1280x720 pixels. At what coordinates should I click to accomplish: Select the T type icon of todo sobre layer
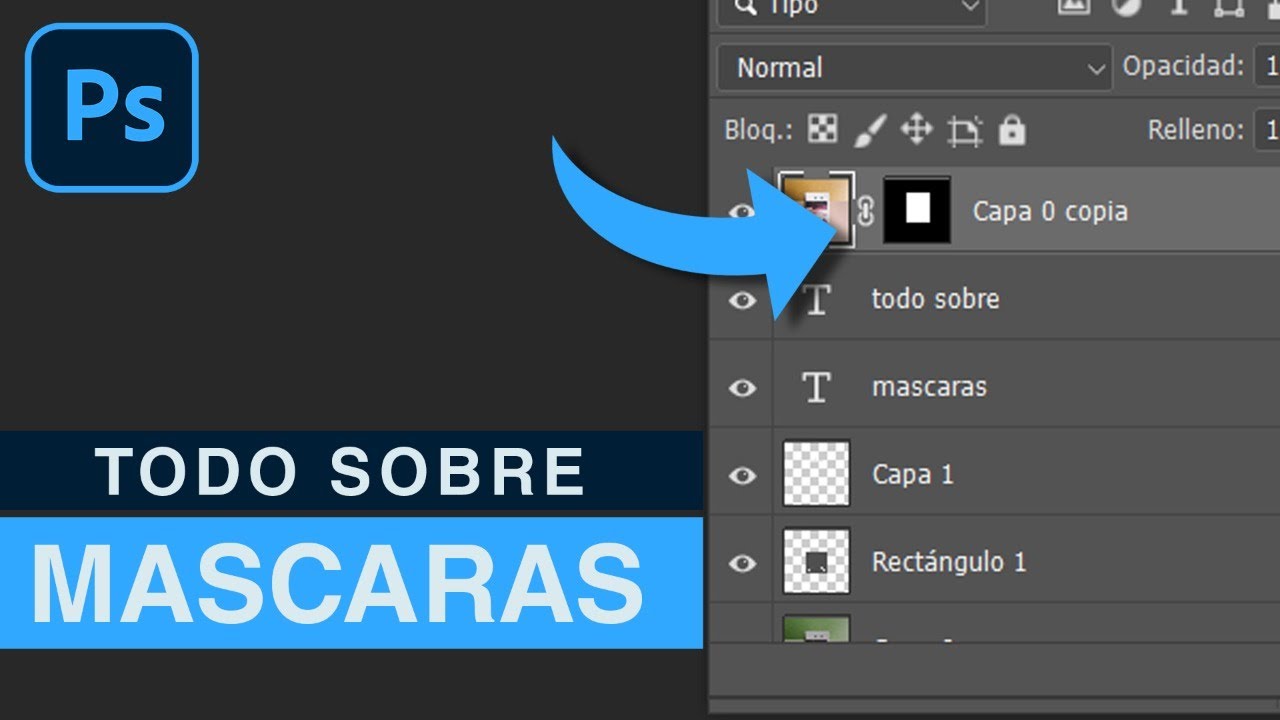coord(817,299)
